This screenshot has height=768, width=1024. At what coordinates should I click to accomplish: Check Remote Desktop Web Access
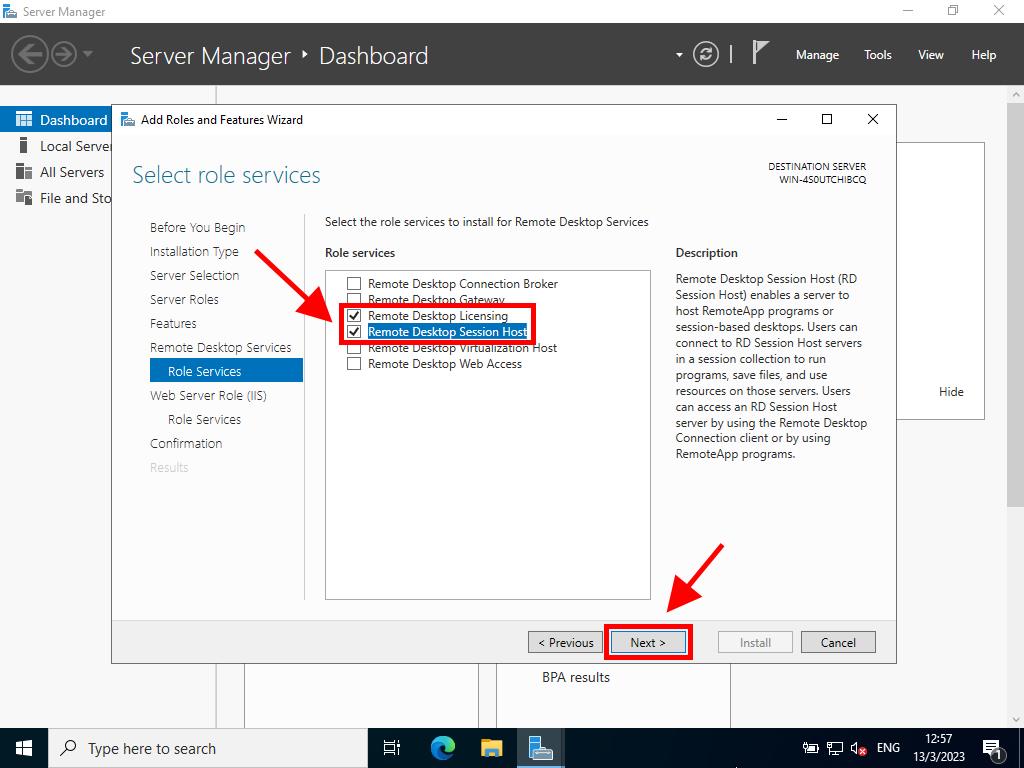[x=354, y=364]
